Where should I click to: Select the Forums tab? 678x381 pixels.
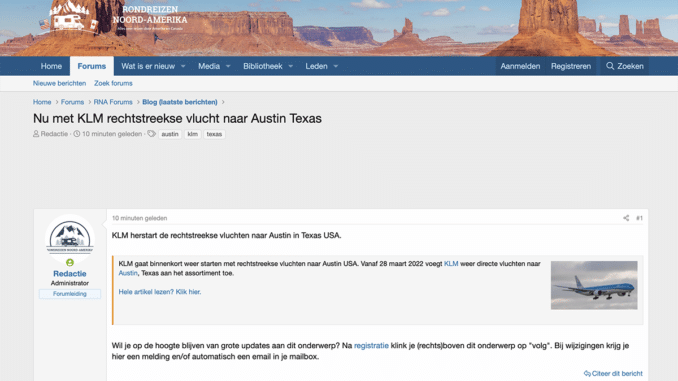tap(92, 66)
